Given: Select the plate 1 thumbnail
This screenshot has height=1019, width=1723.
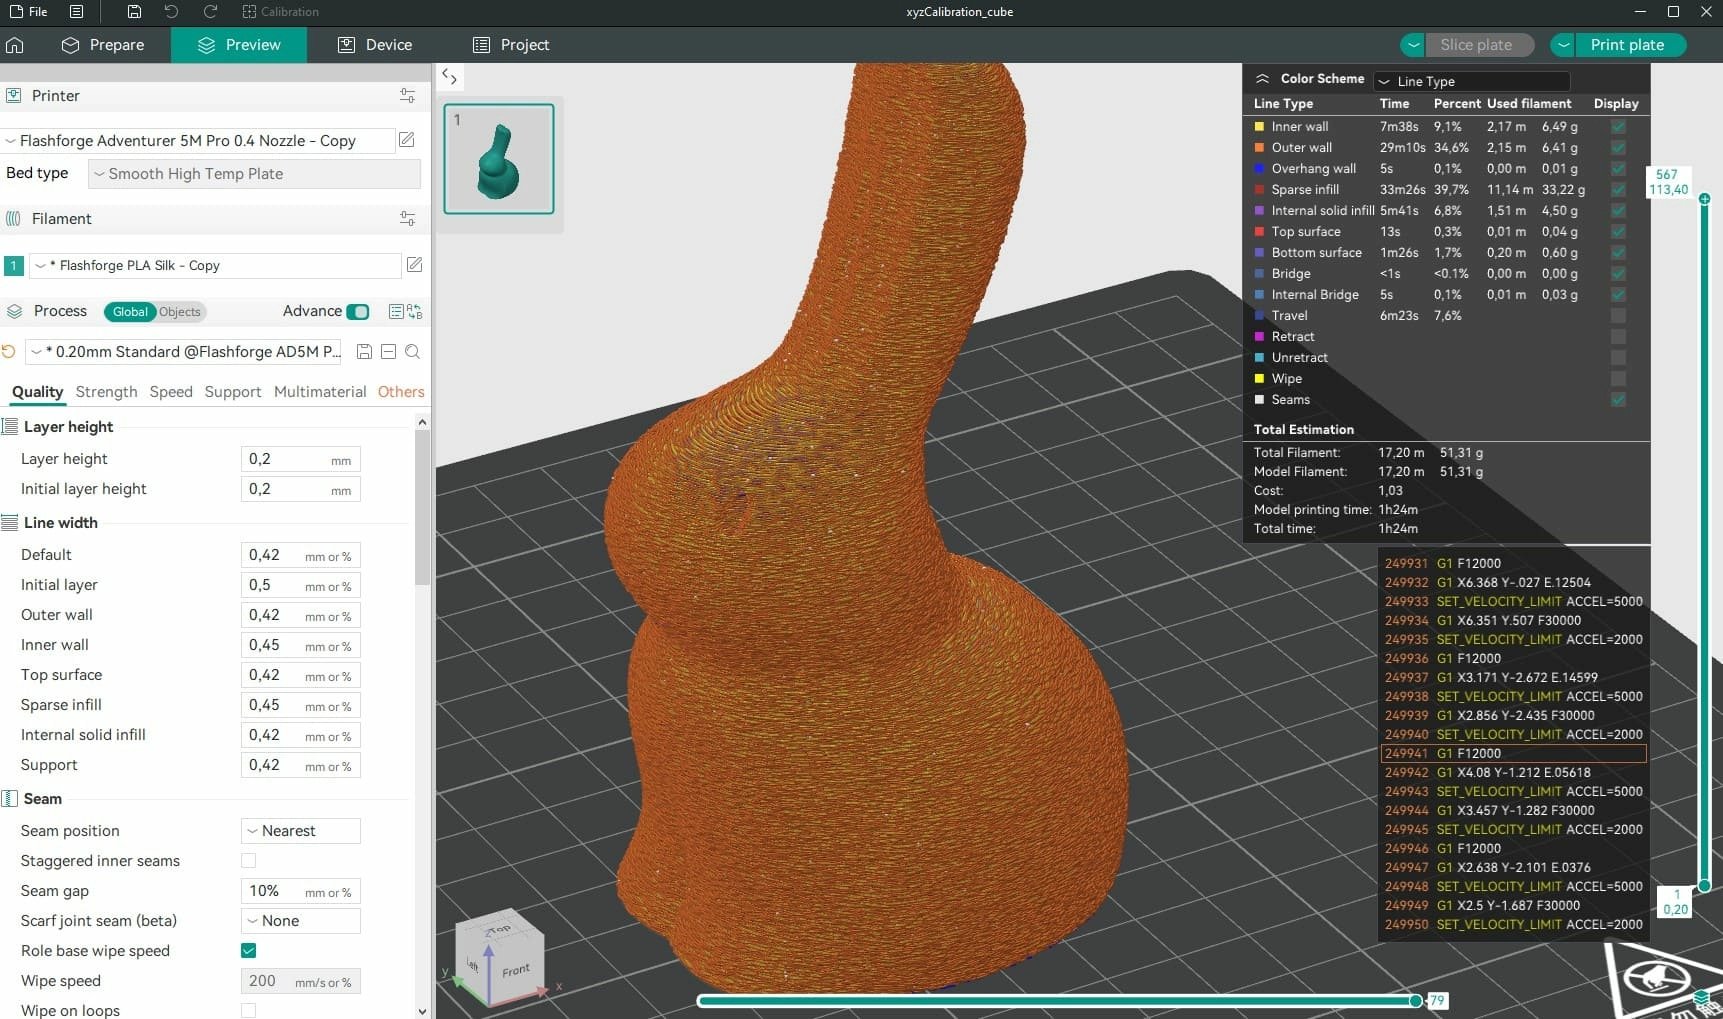Looking at the screenshot, I should pyautogui.click(x=498, y=159).
